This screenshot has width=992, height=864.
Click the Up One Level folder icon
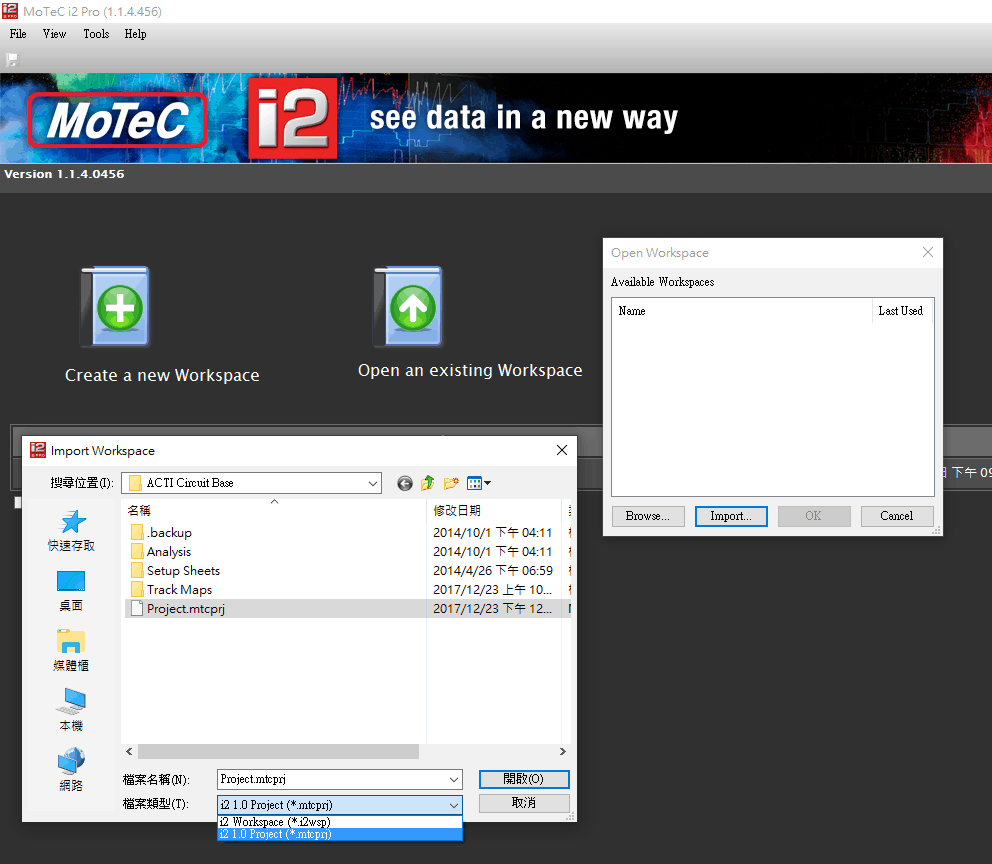click(x=427, y=483)
